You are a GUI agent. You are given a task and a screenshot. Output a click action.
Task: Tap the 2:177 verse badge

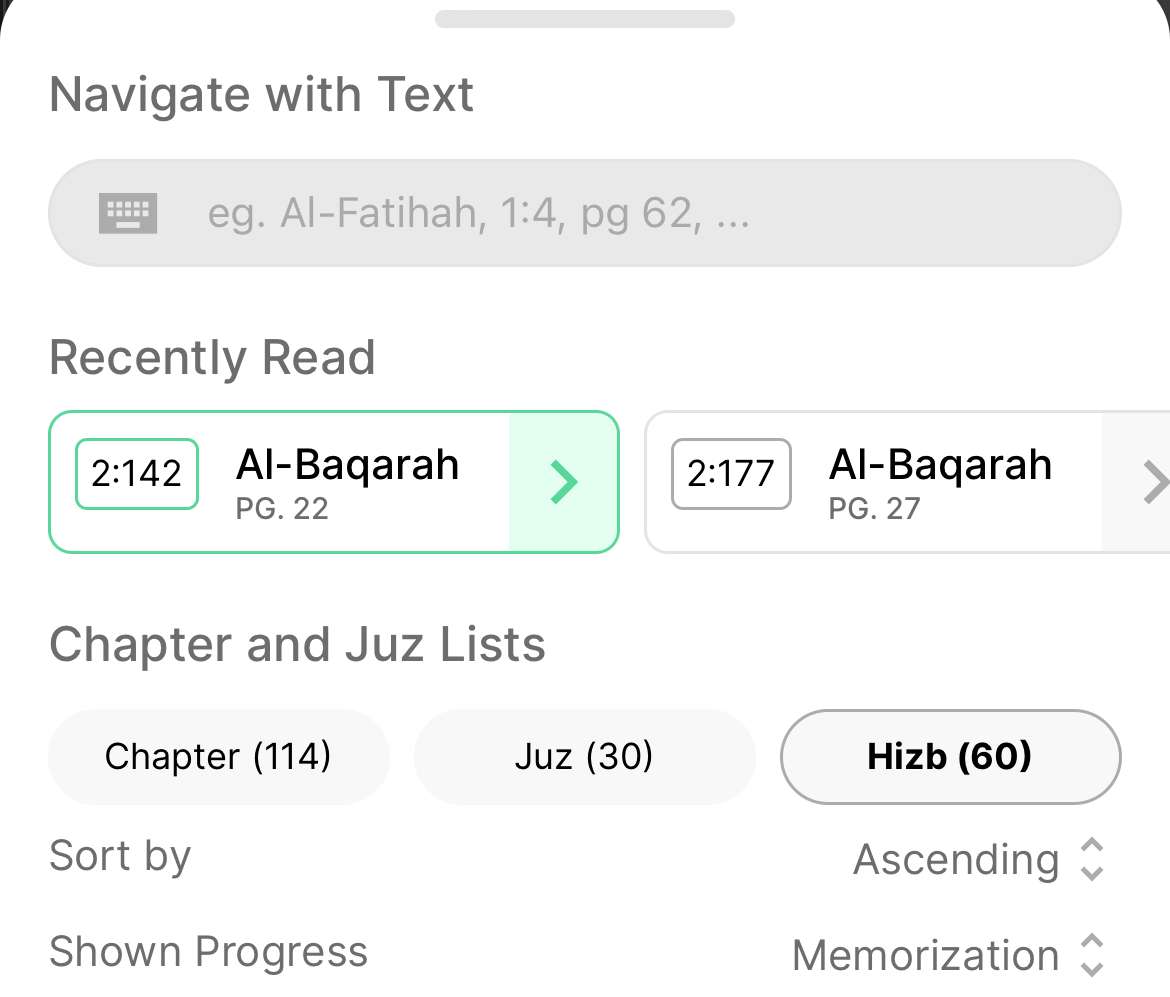tap(731, 474)
